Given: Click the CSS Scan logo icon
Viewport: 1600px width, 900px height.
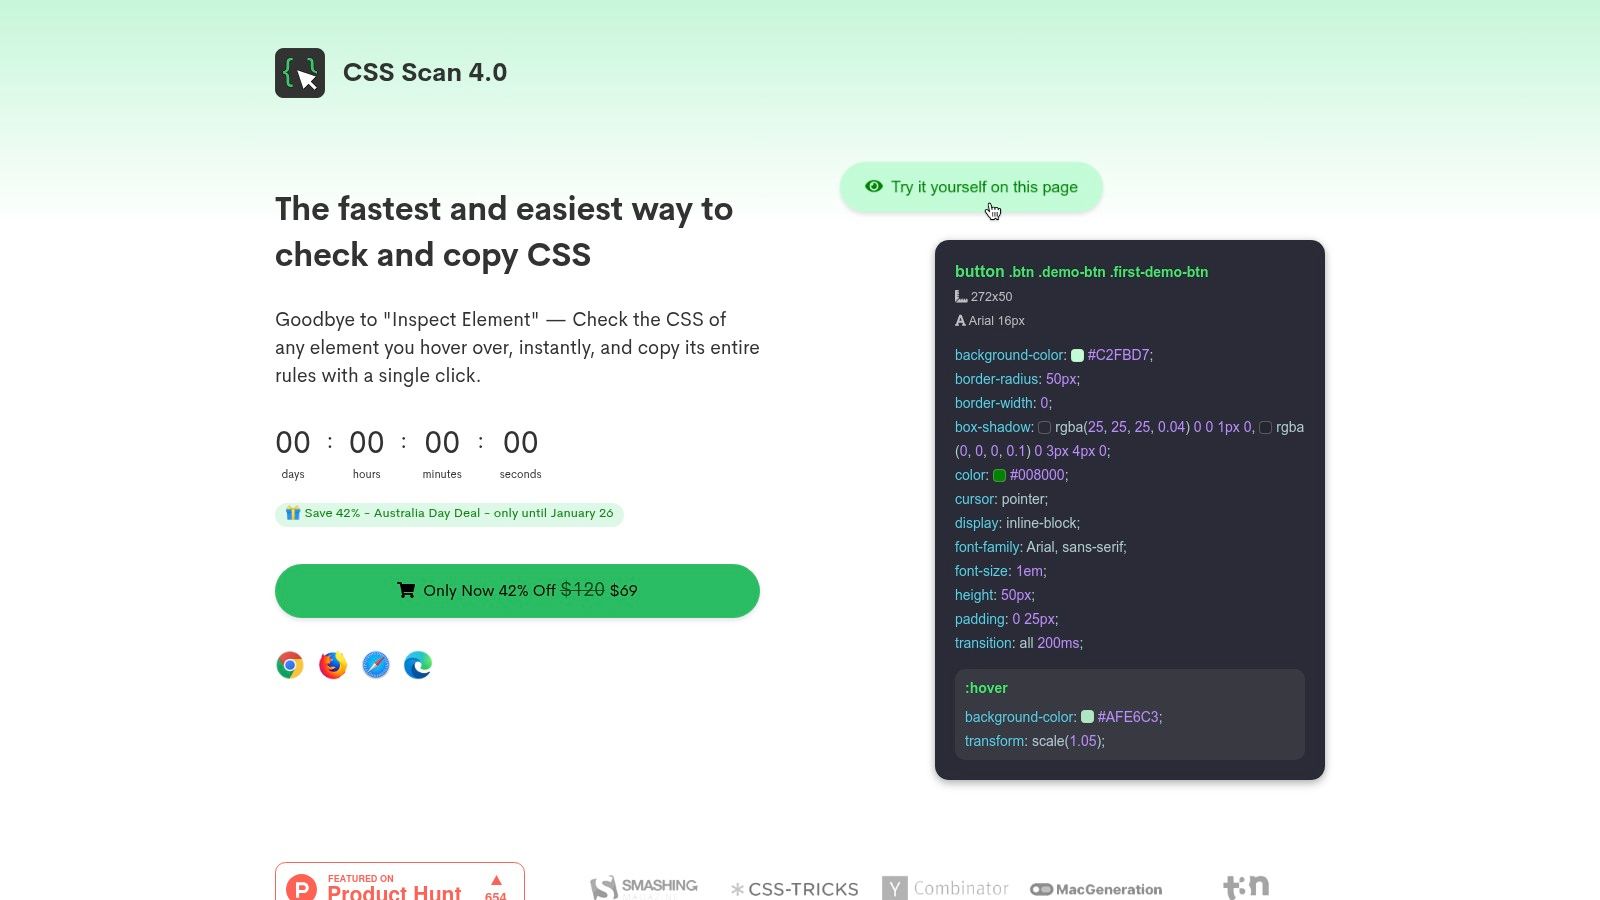Looking at the screenshot, I should [x=299, y=72].
